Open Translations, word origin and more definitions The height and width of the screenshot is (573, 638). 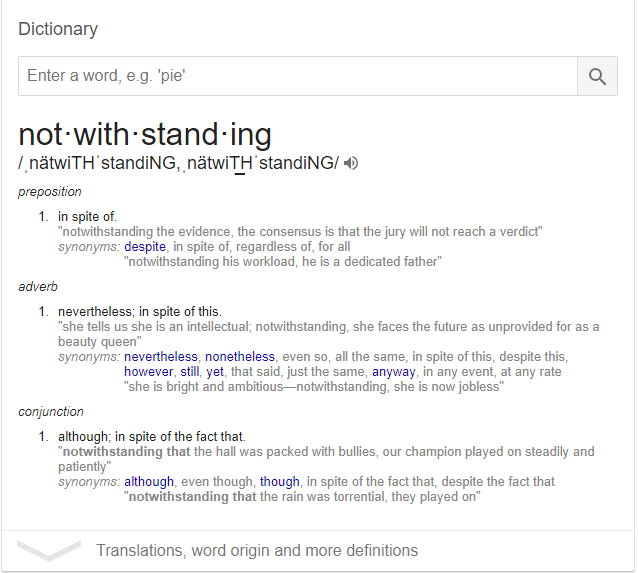pyautogui.click(x=257, y=550)
